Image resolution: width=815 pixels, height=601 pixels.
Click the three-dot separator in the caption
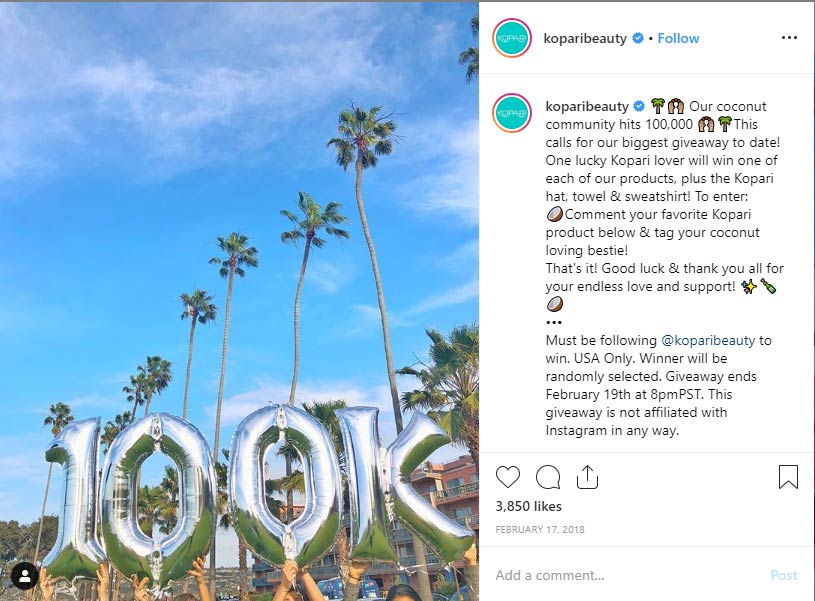click(x=554, y=322)
